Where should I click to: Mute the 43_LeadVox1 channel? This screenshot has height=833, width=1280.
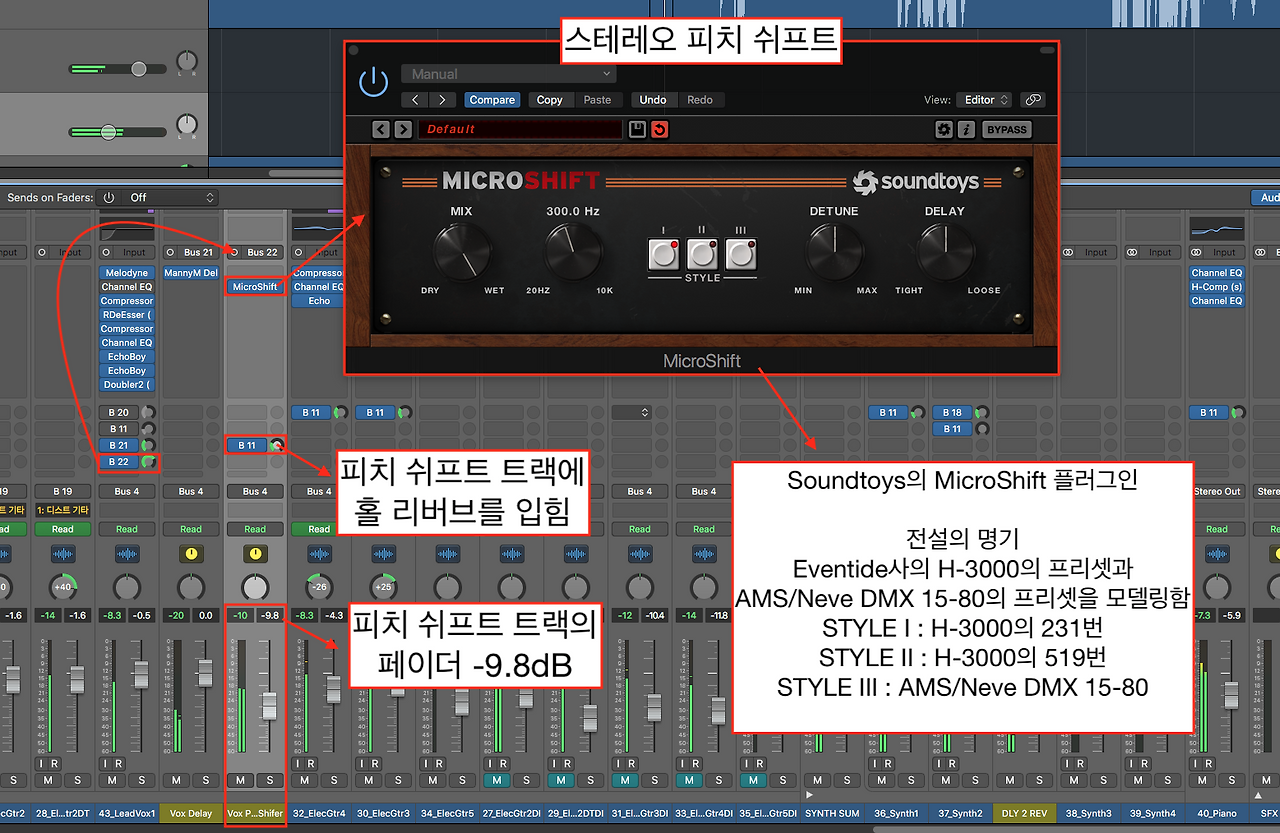(112, 780)
